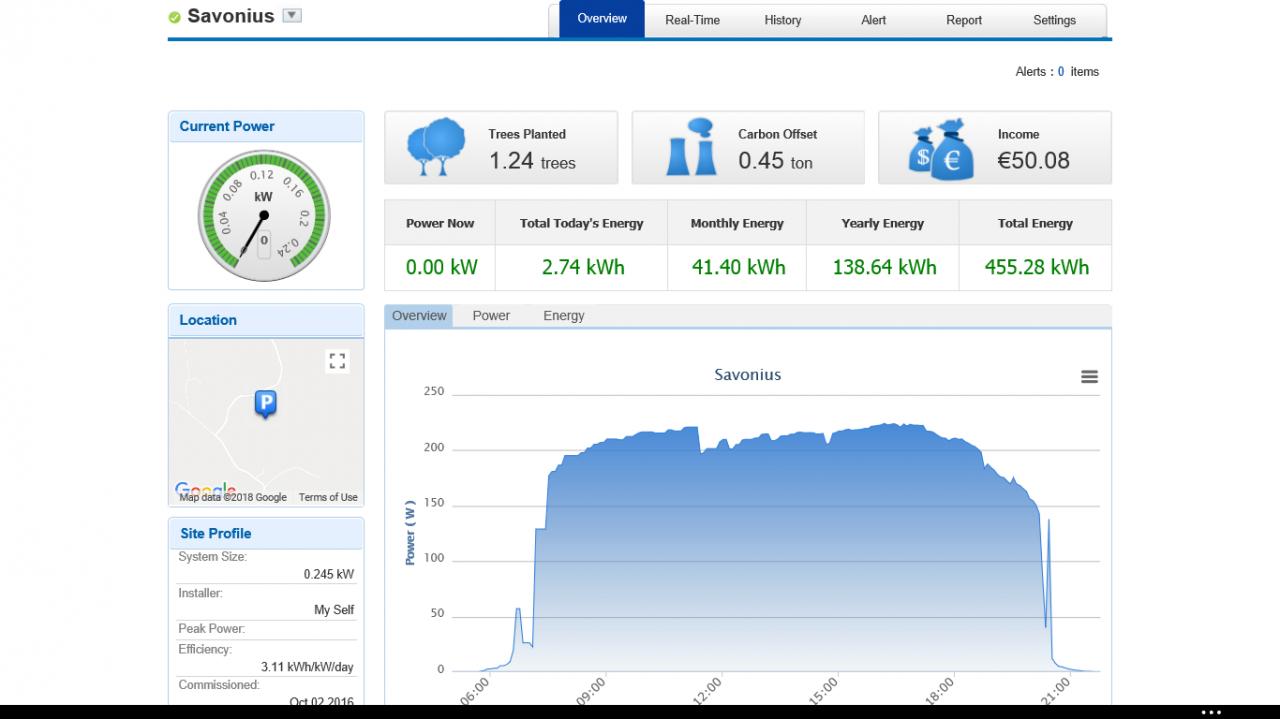Click the three-dots overflow at bottom right

click(x=1211, y=713)
